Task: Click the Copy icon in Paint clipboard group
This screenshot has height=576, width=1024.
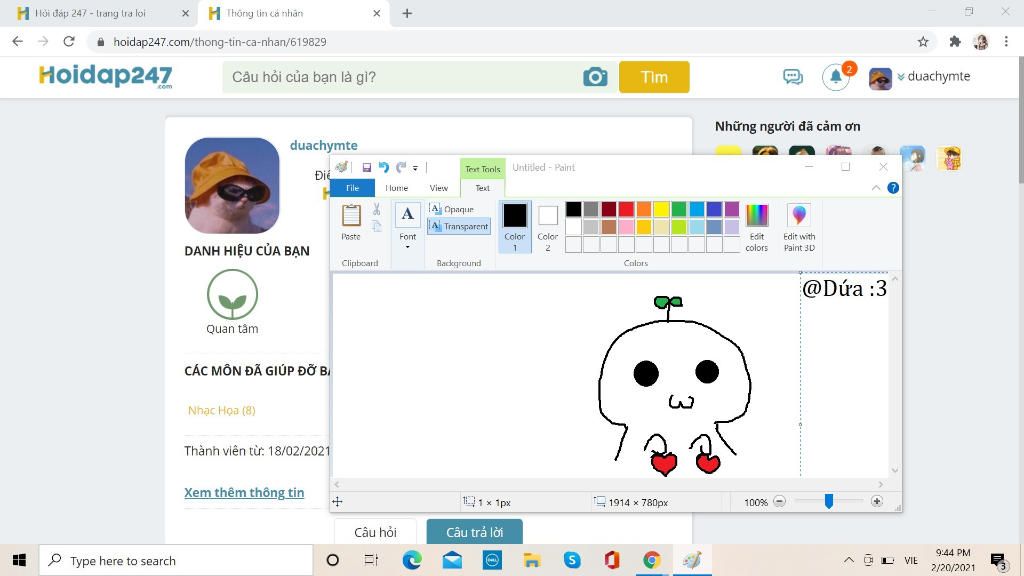Action: click(376, 226)
